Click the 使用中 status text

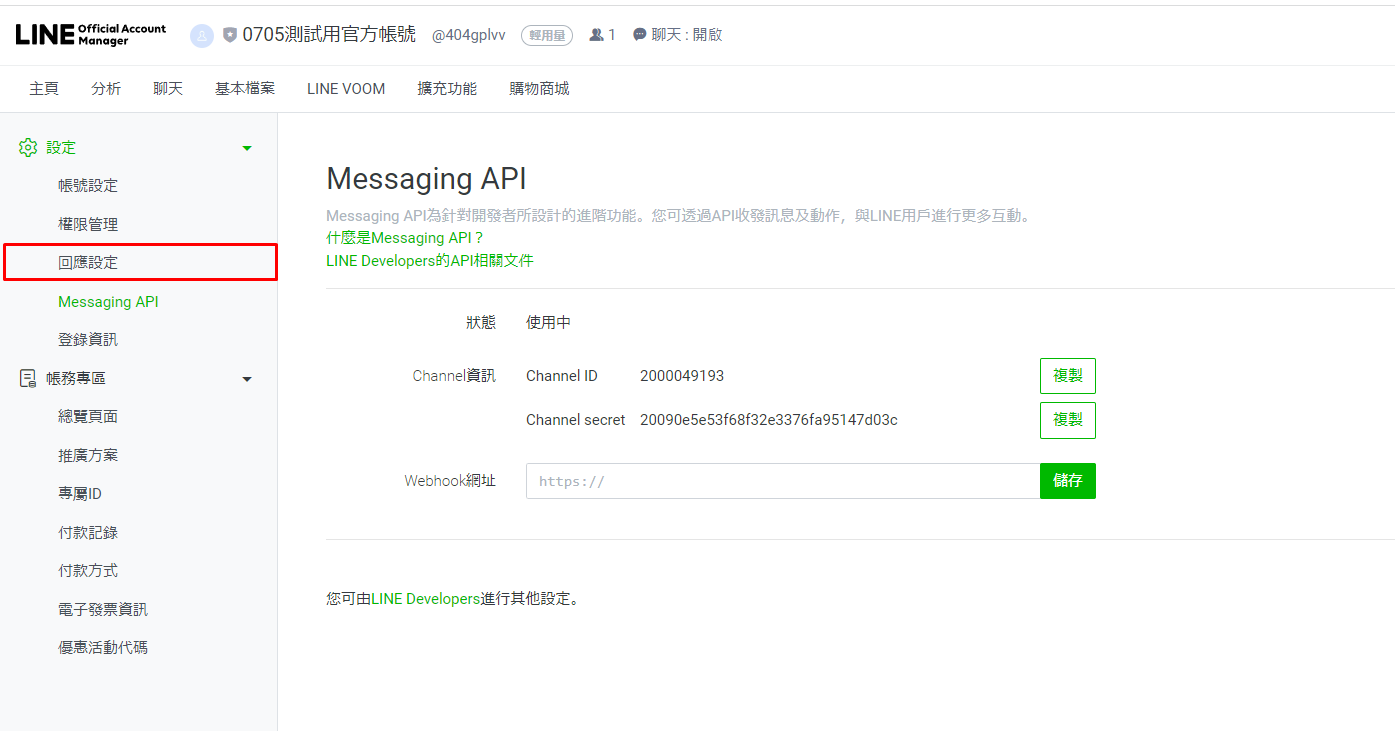[x=549, y=323]
